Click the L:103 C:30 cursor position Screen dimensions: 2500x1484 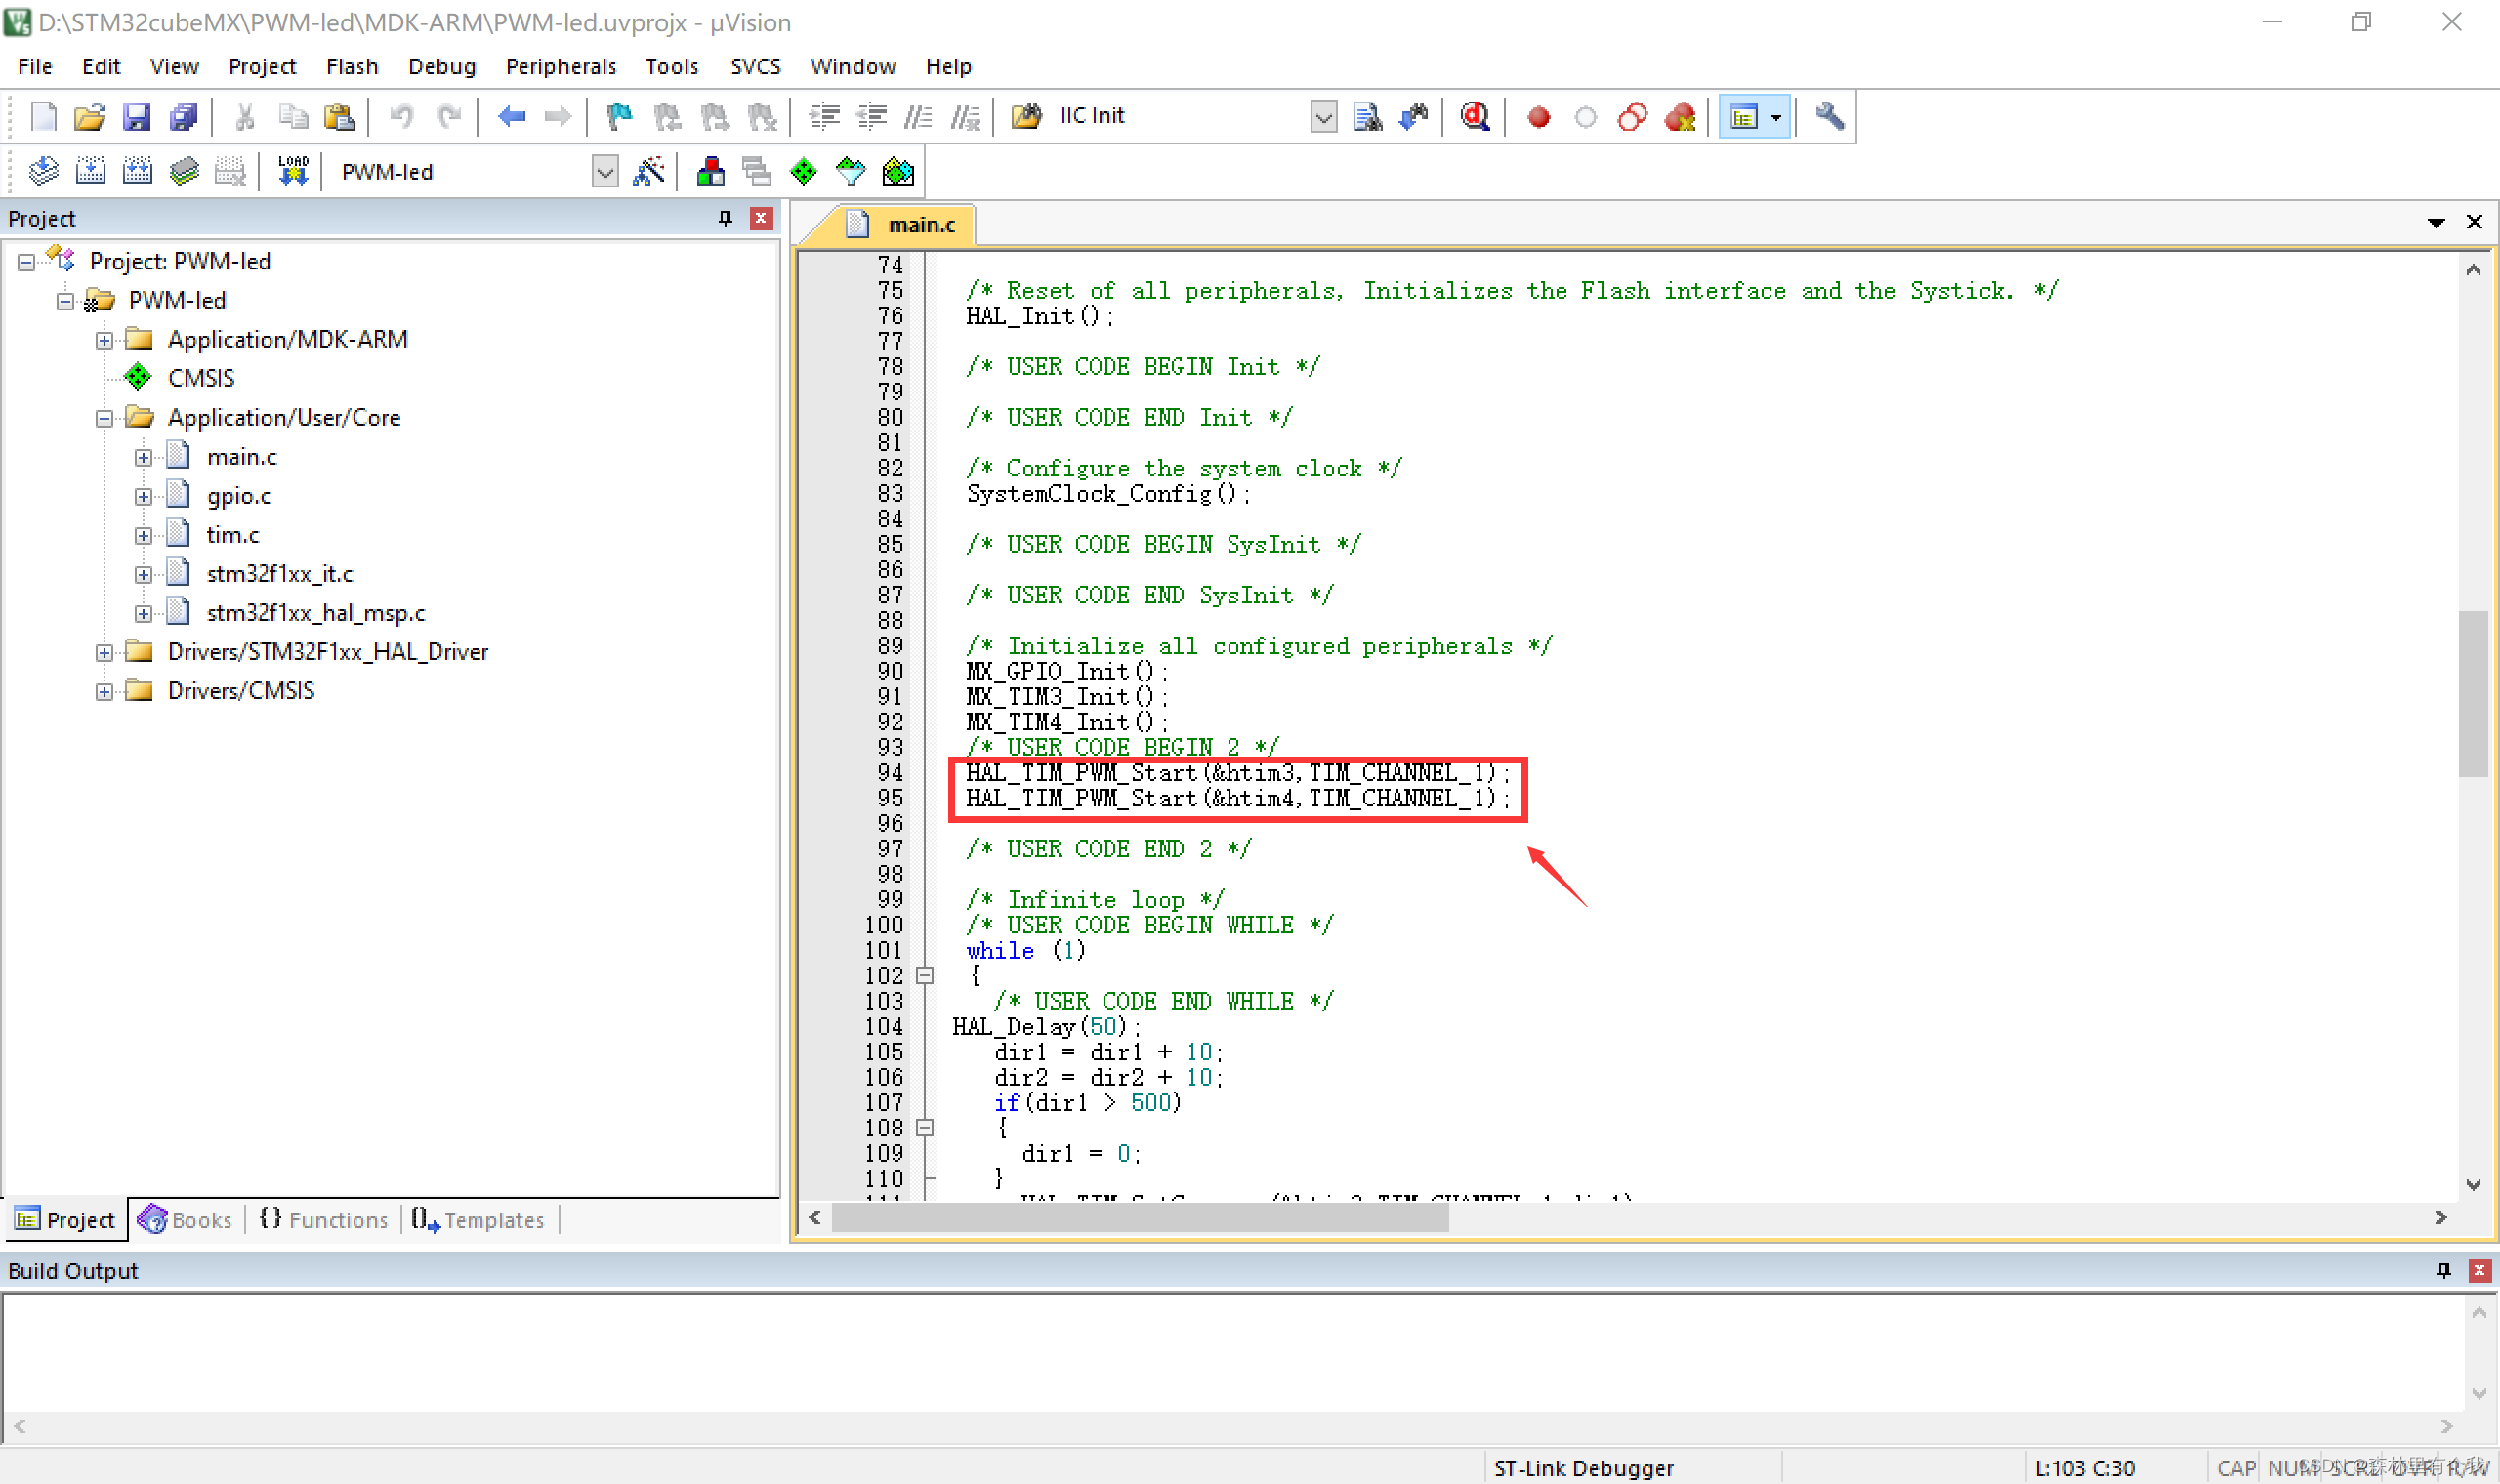tap(2084, 1468)
